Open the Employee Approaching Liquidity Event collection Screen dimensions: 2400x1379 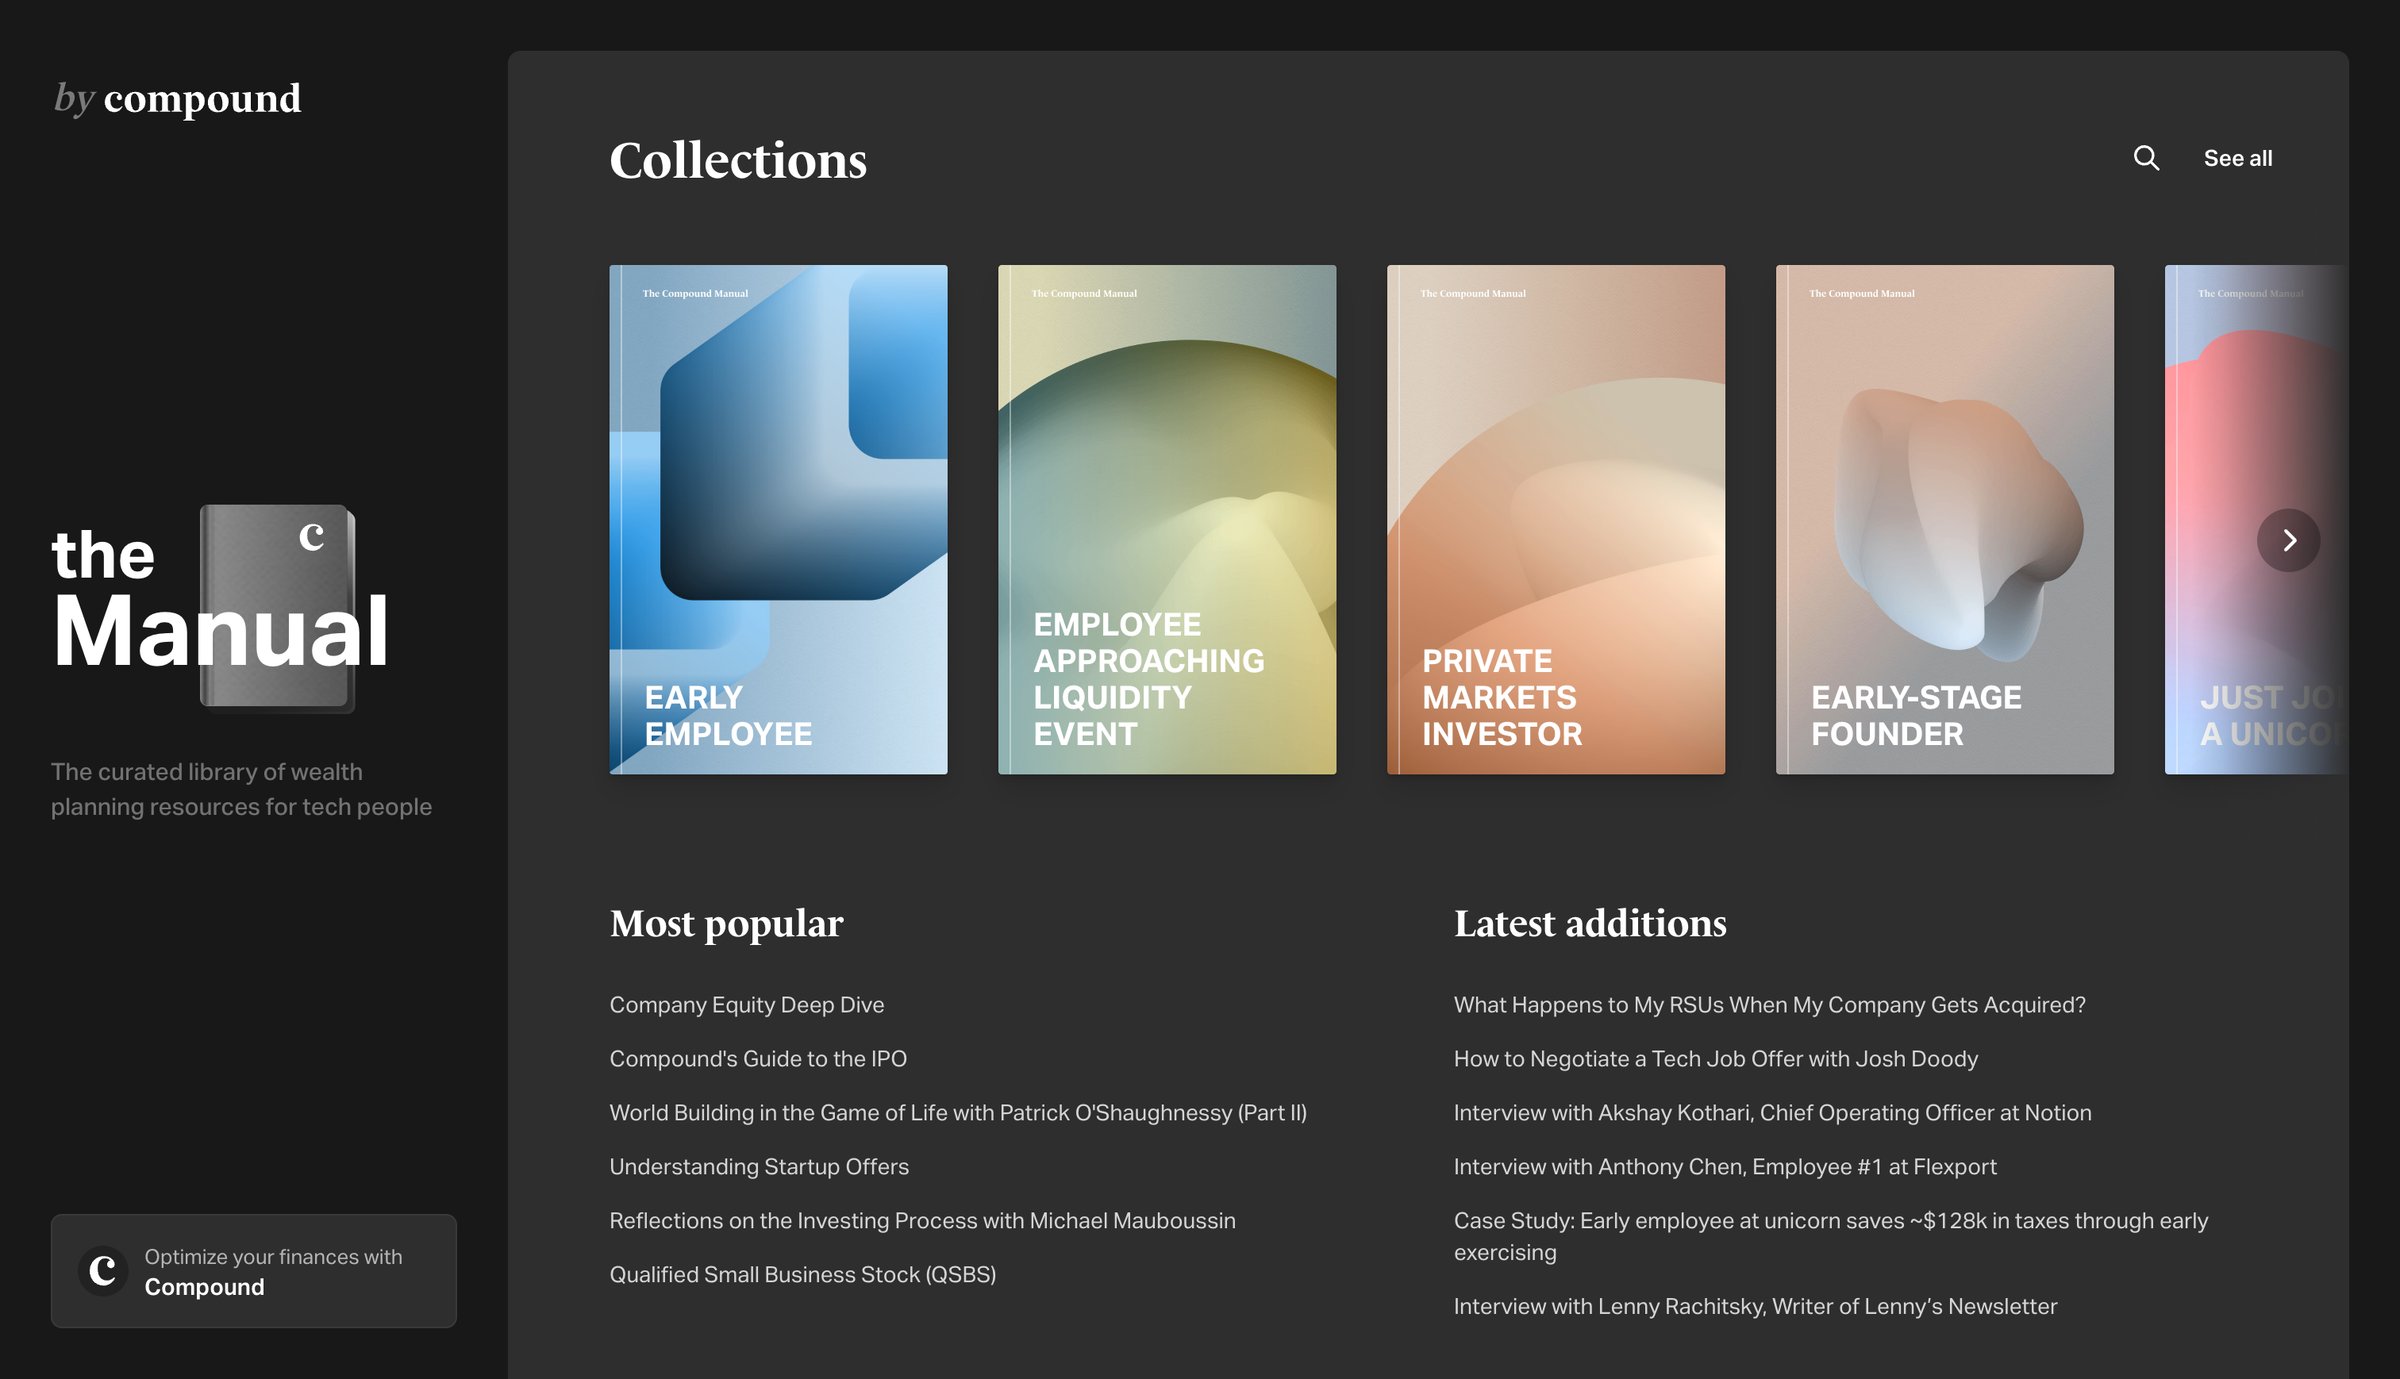pos(1167,519)
